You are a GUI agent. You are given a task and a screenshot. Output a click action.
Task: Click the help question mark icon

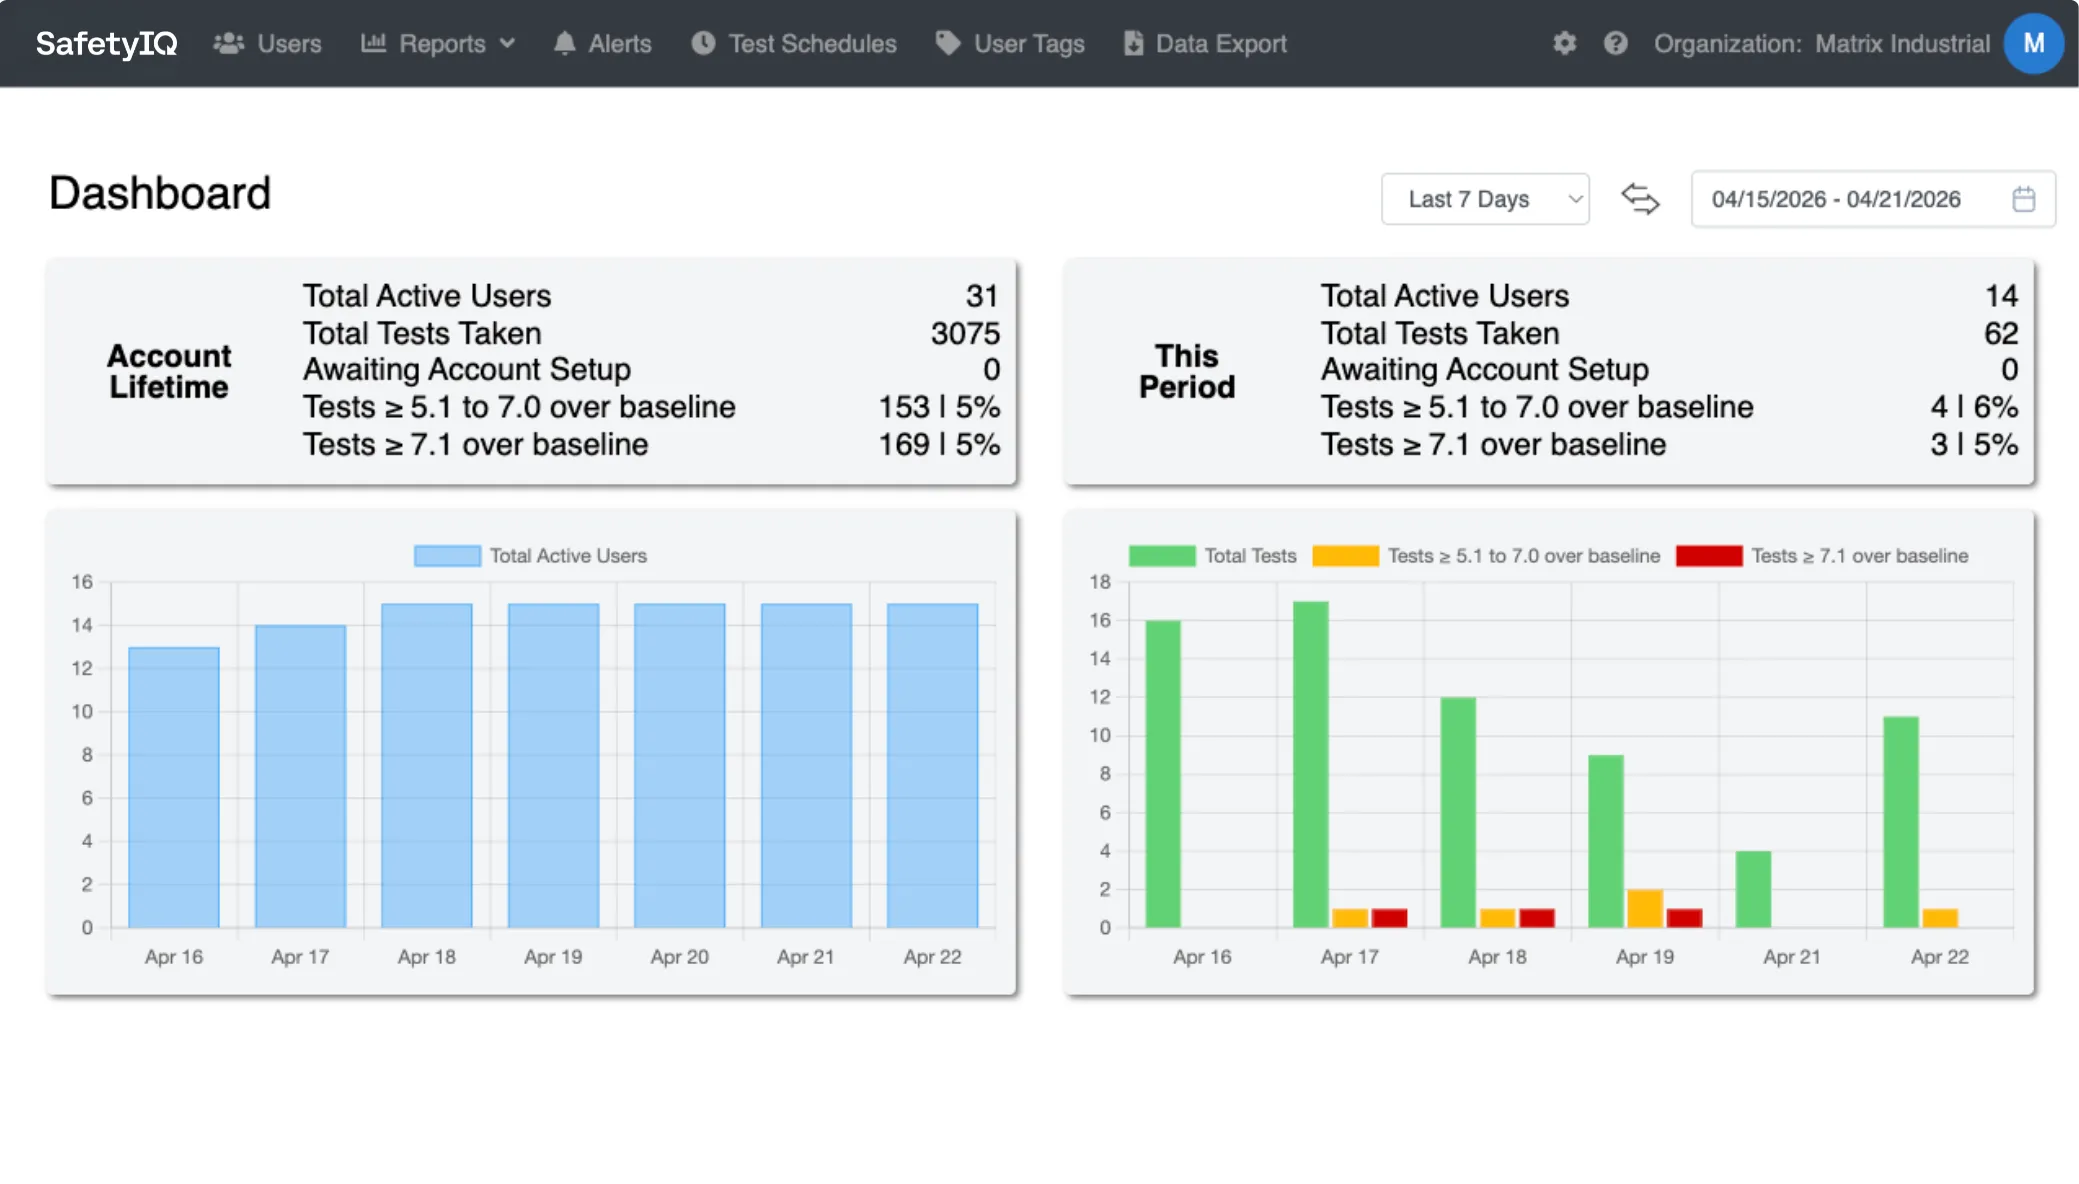[1615, 43]
